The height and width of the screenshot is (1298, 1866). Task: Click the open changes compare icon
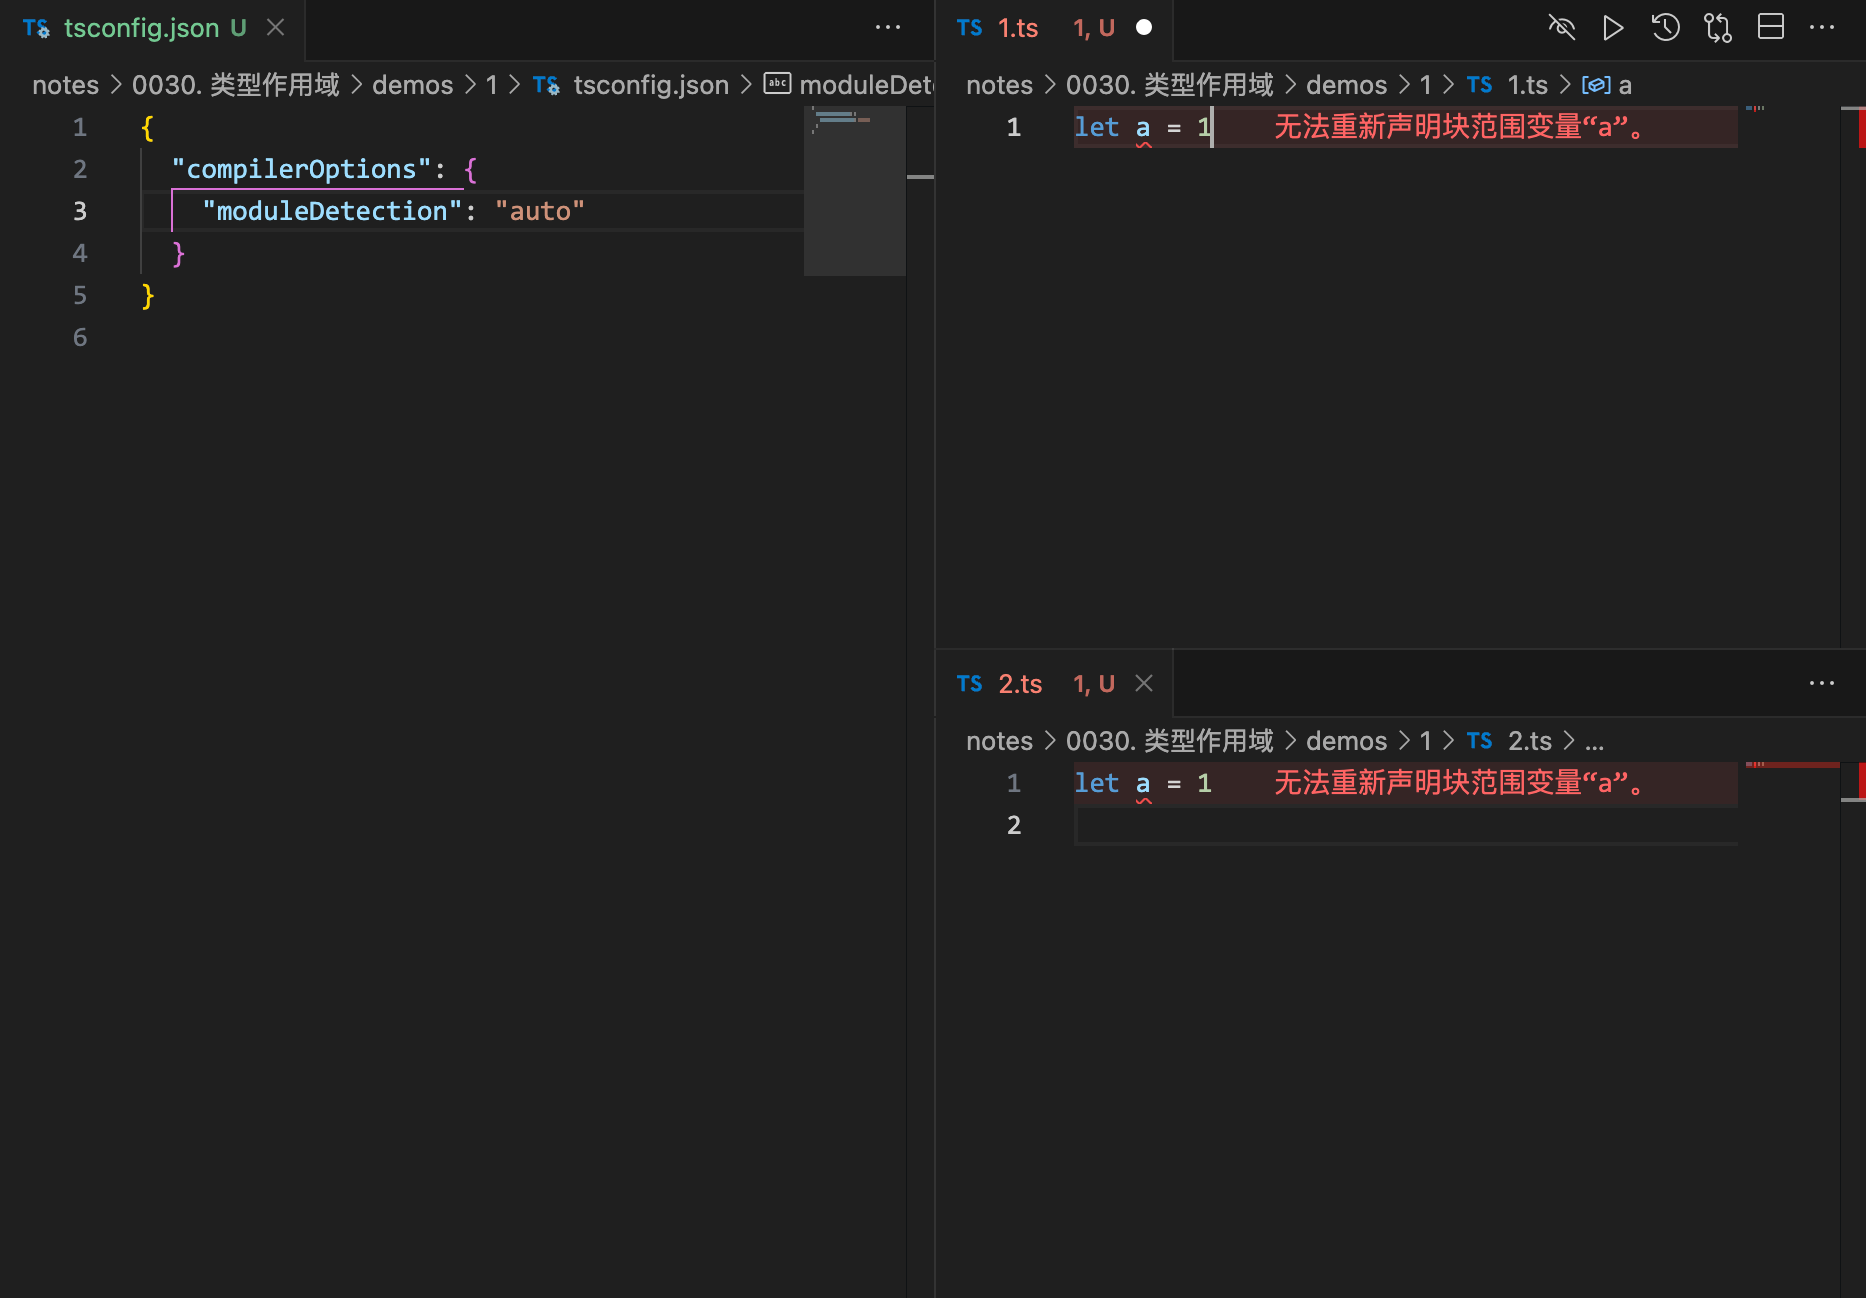(x=1718, y=28)
